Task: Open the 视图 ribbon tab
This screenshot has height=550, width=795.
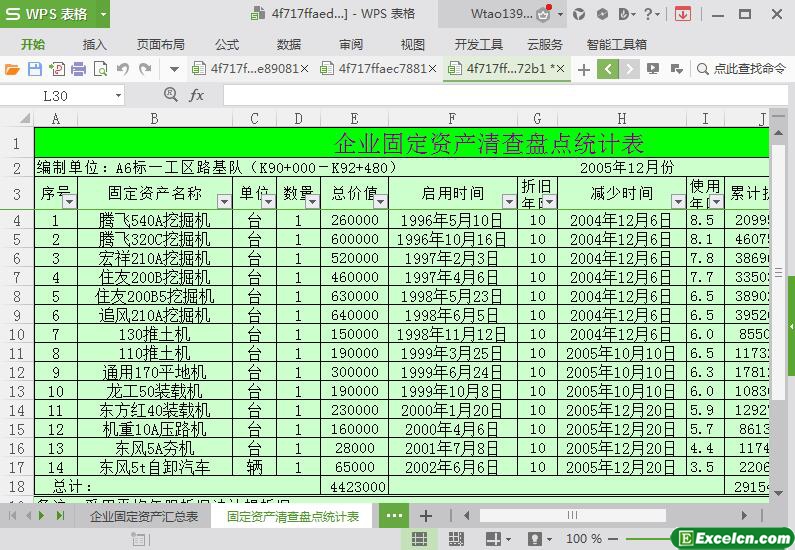Action: click(x=413, y=45)
